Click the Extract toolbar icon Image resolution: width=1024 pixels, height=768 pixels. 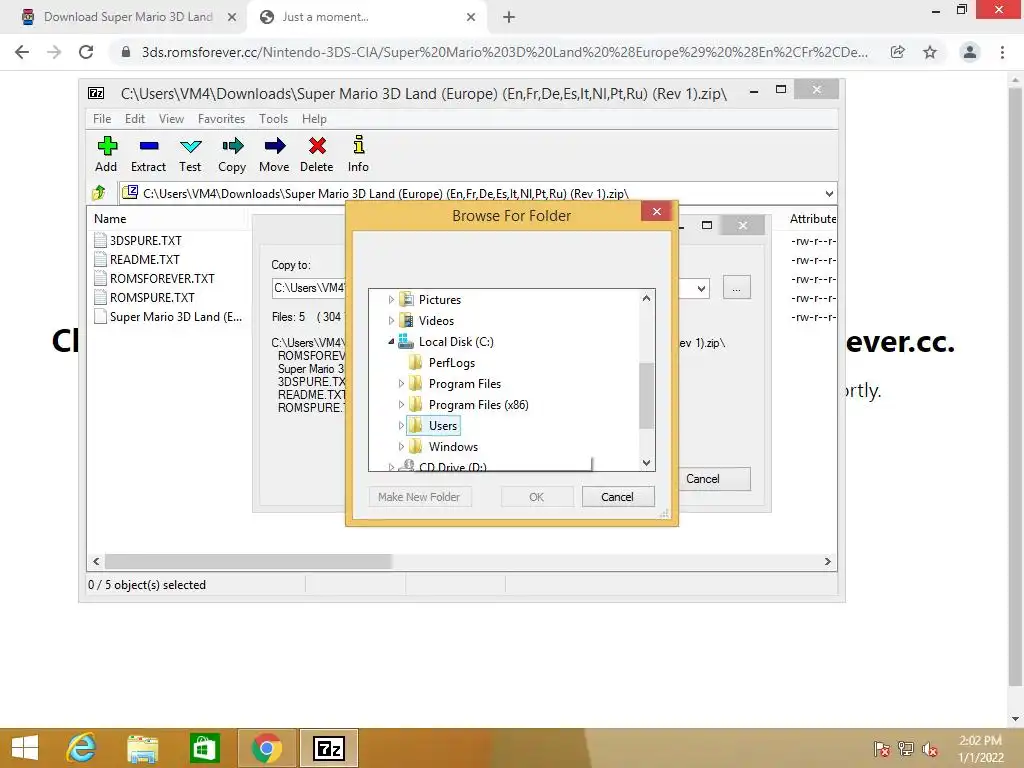pos(149,146)
